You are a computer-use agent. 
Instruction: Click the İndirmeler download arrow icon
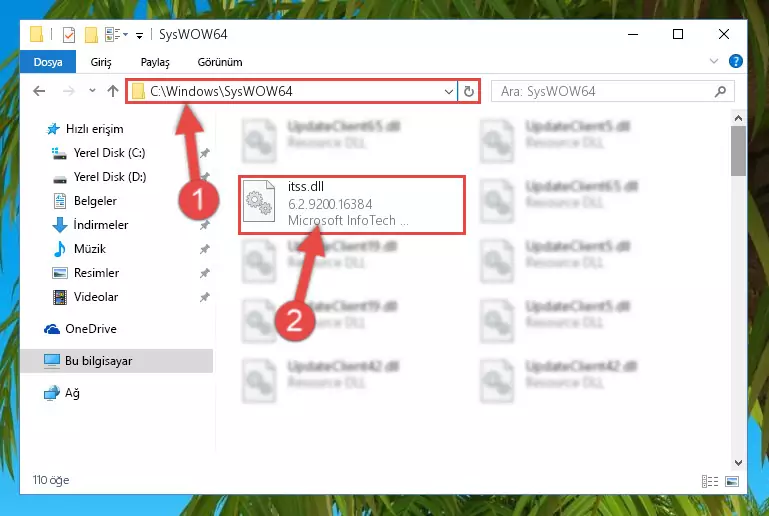click(x=59, y=225)
